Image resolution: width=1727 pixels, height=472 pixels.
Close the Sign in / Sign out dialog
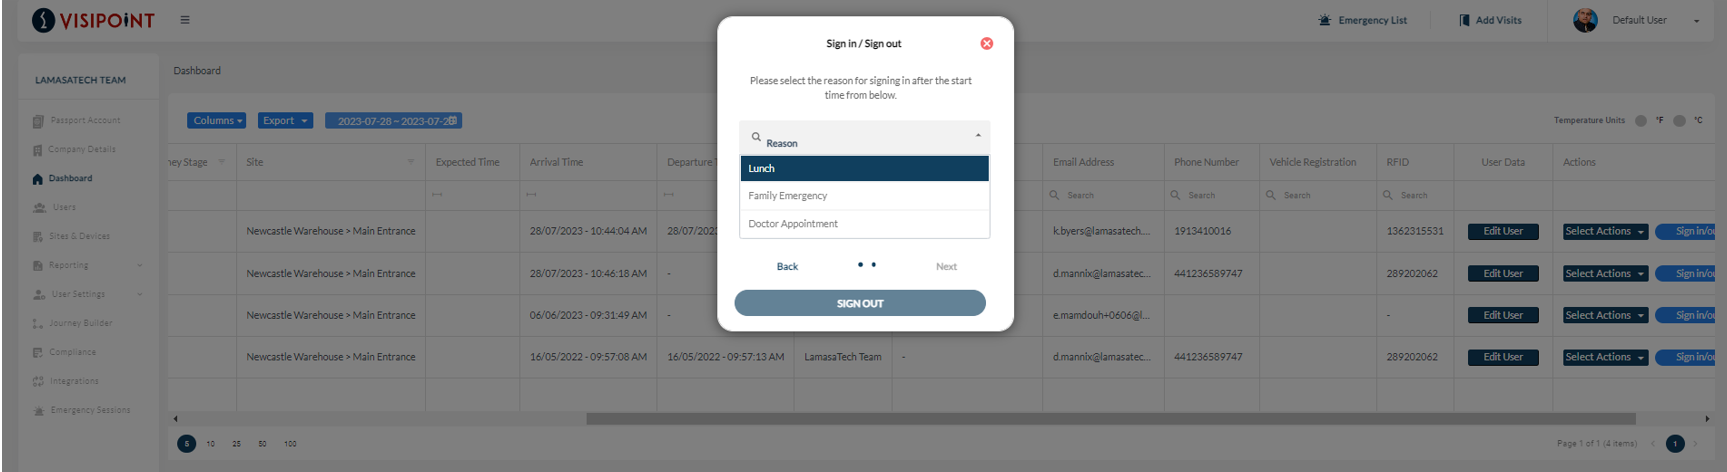tap(986, 43)
